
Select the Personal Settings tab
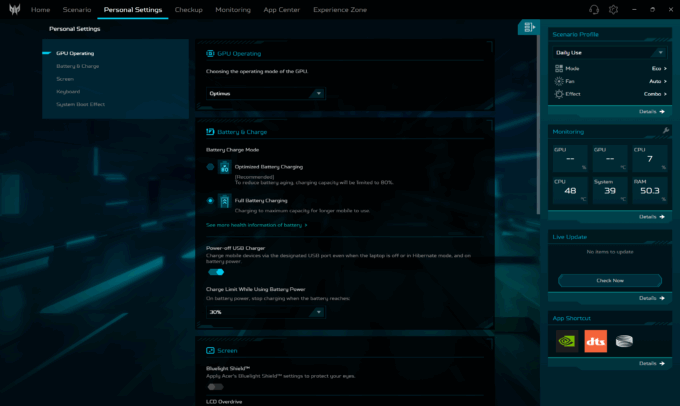133,10
